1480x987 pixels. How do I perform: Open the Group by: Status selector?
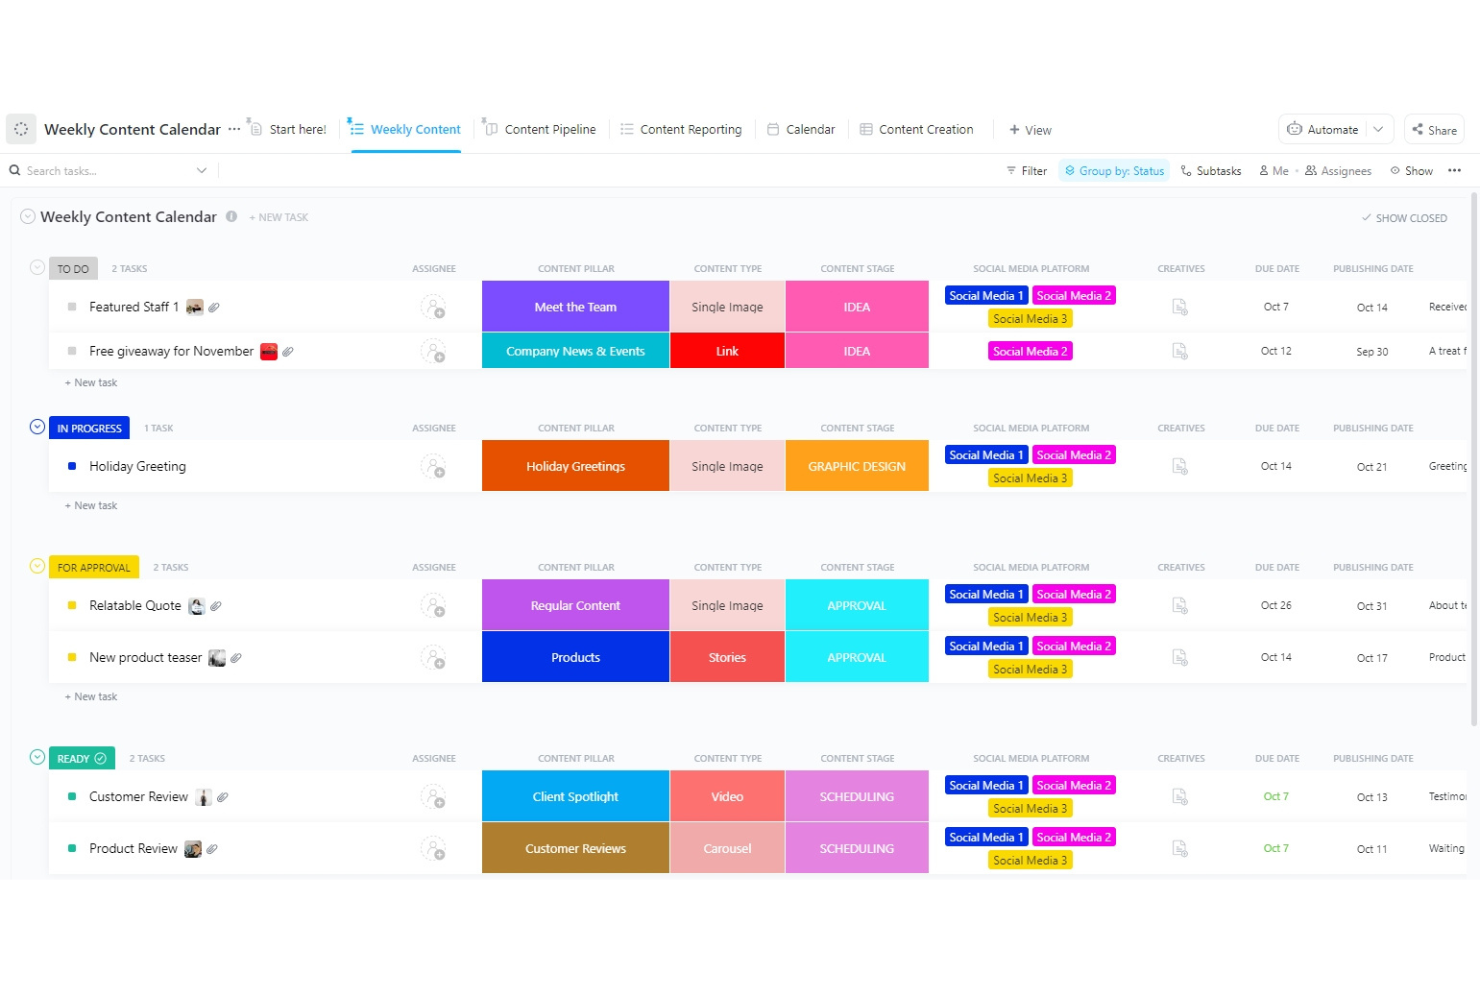point(1114,171)
